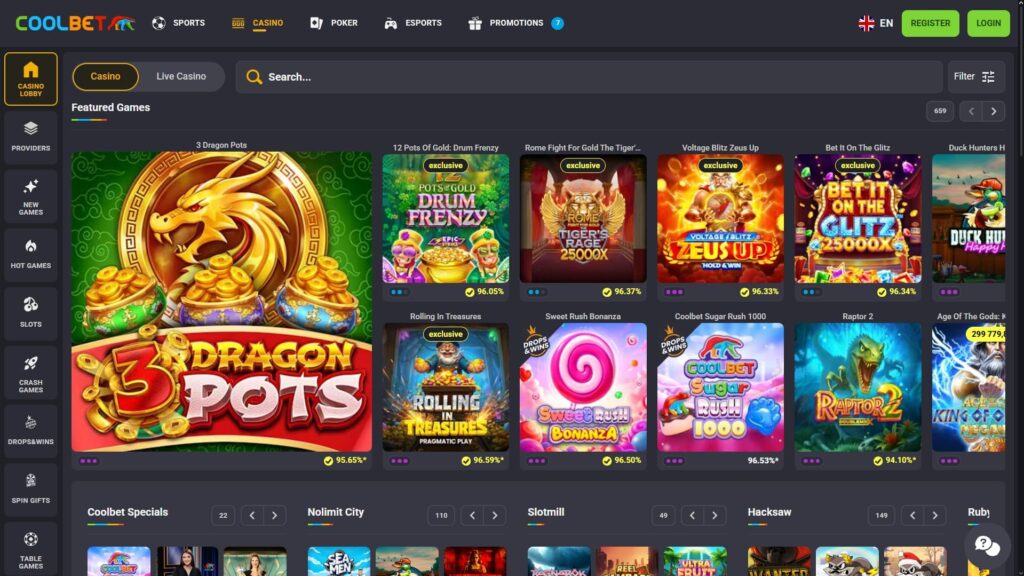Open the chat support bubble
This screenshot has width=1024, height=576.
point(985,546)
